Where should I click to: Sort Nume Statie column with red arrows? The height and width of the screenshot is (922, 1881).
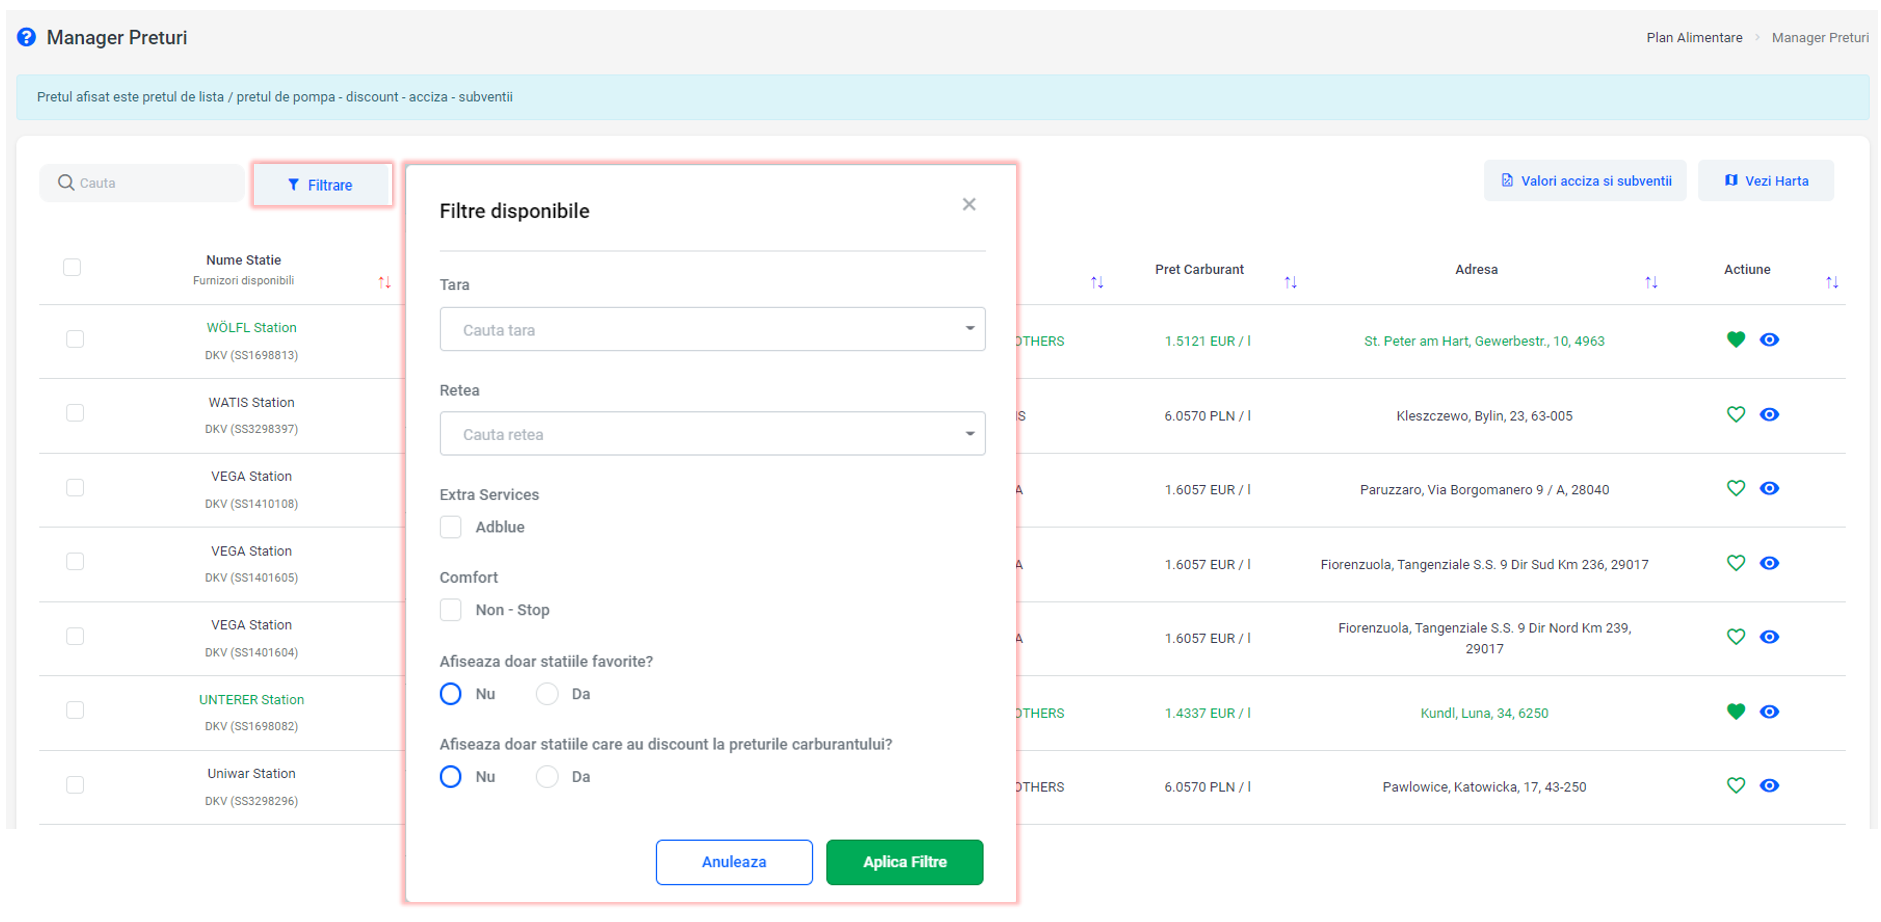(x=384, y=283)
